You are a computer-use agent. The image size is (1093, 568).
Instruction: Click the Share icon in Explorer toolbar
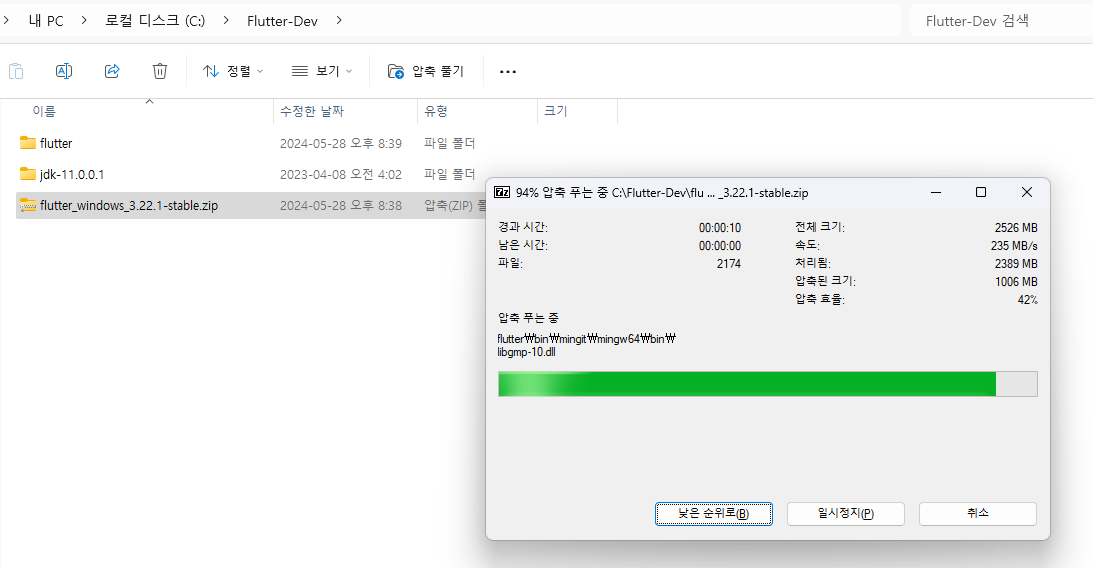pos(112,71)
